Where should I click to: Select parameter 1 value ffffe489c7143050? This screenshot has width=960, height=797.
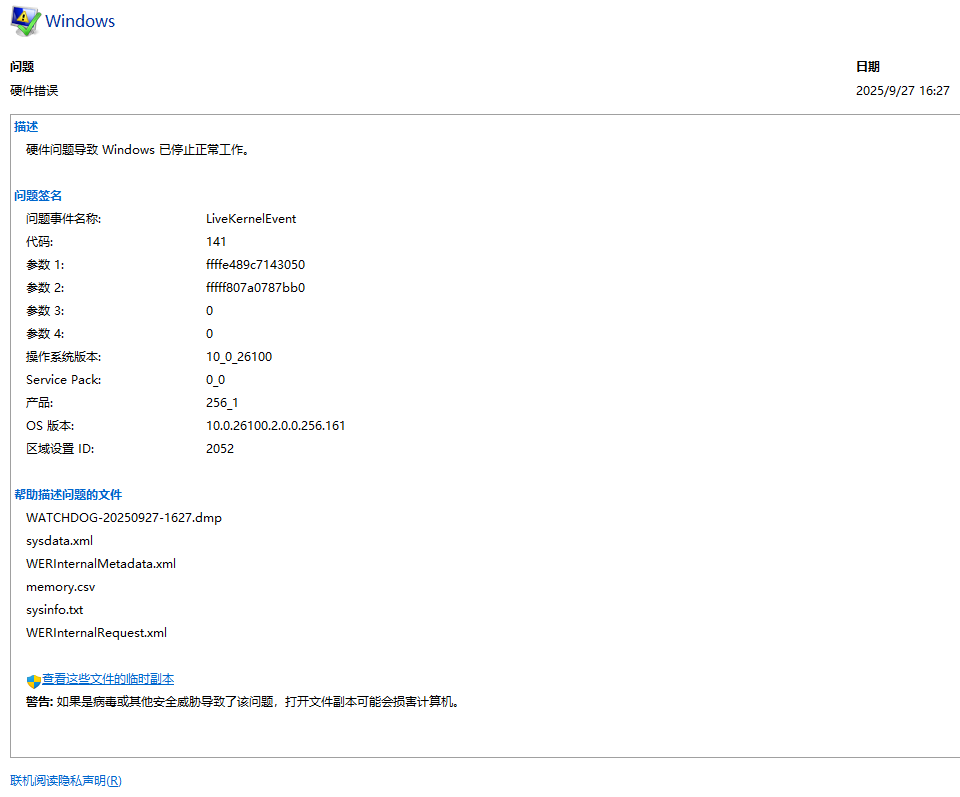pos(255,264)
